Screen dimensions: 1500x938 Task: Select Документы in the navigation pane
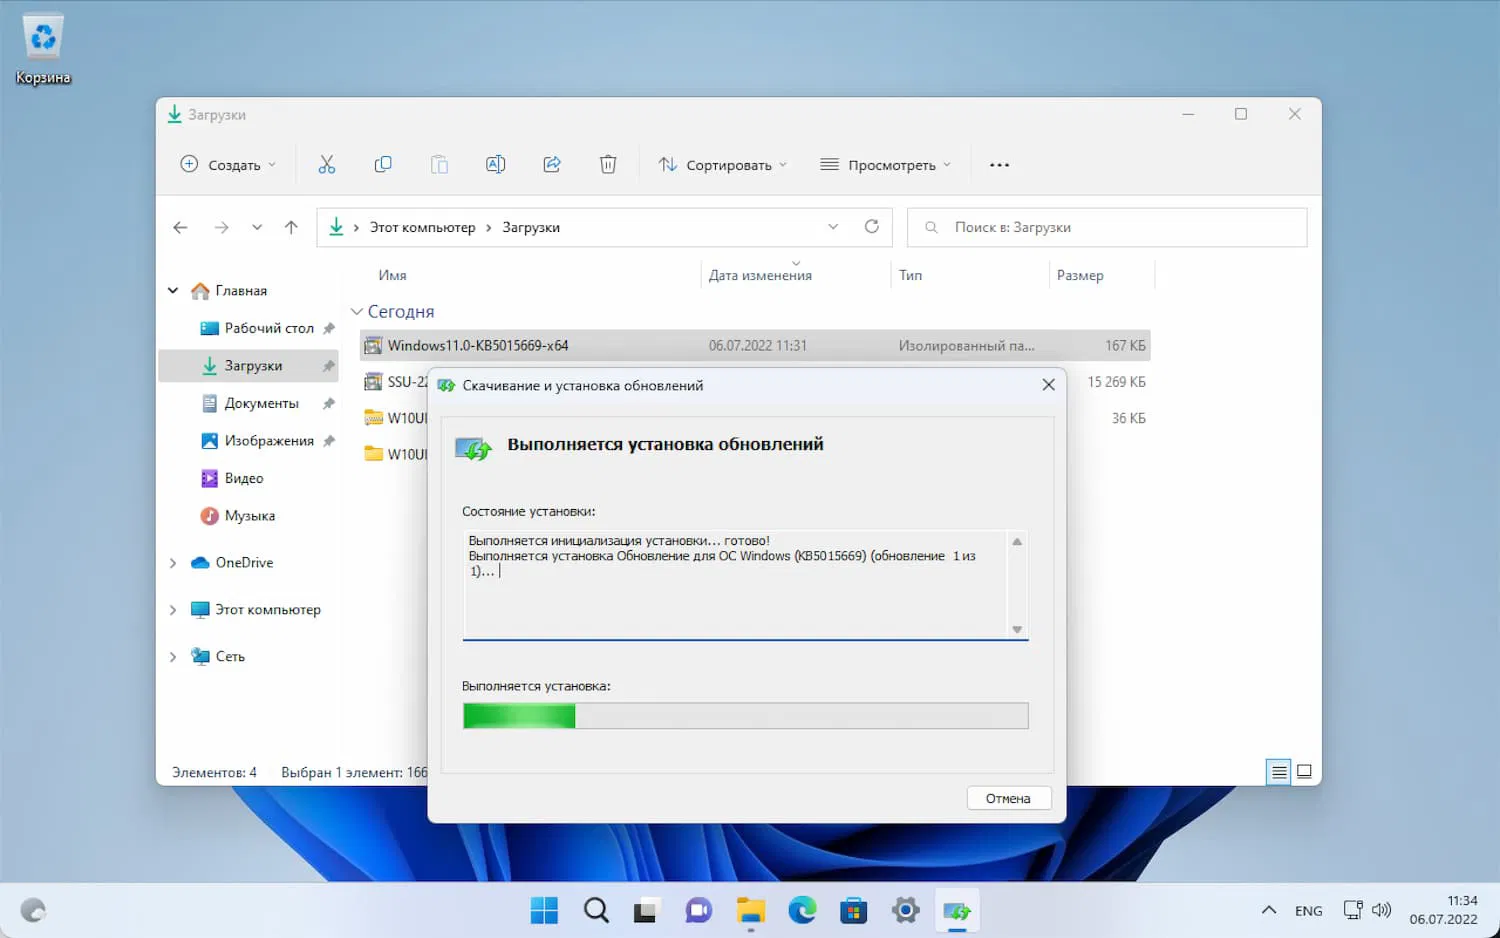[x=261, y=403]
